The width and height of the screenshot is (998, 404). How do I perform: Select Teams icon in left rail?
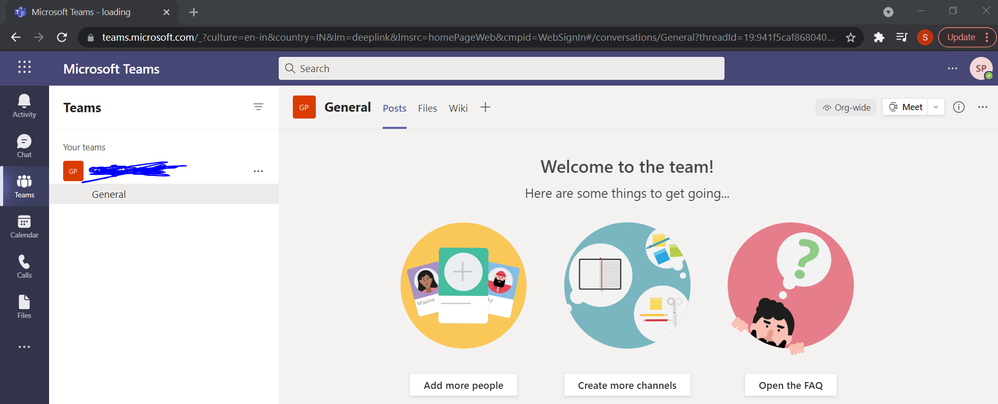click(24, 186)
